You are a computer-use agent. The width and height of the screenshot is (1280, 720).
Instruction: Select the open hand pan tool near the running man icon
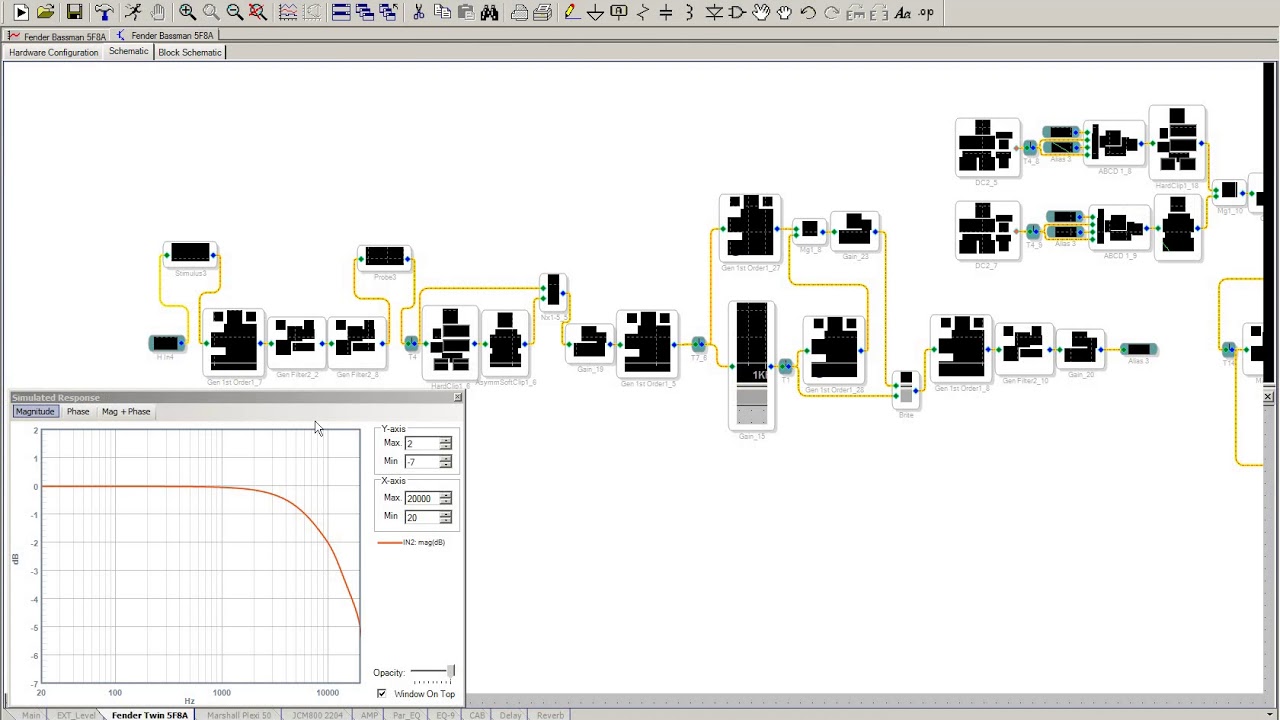click(157, 12)
